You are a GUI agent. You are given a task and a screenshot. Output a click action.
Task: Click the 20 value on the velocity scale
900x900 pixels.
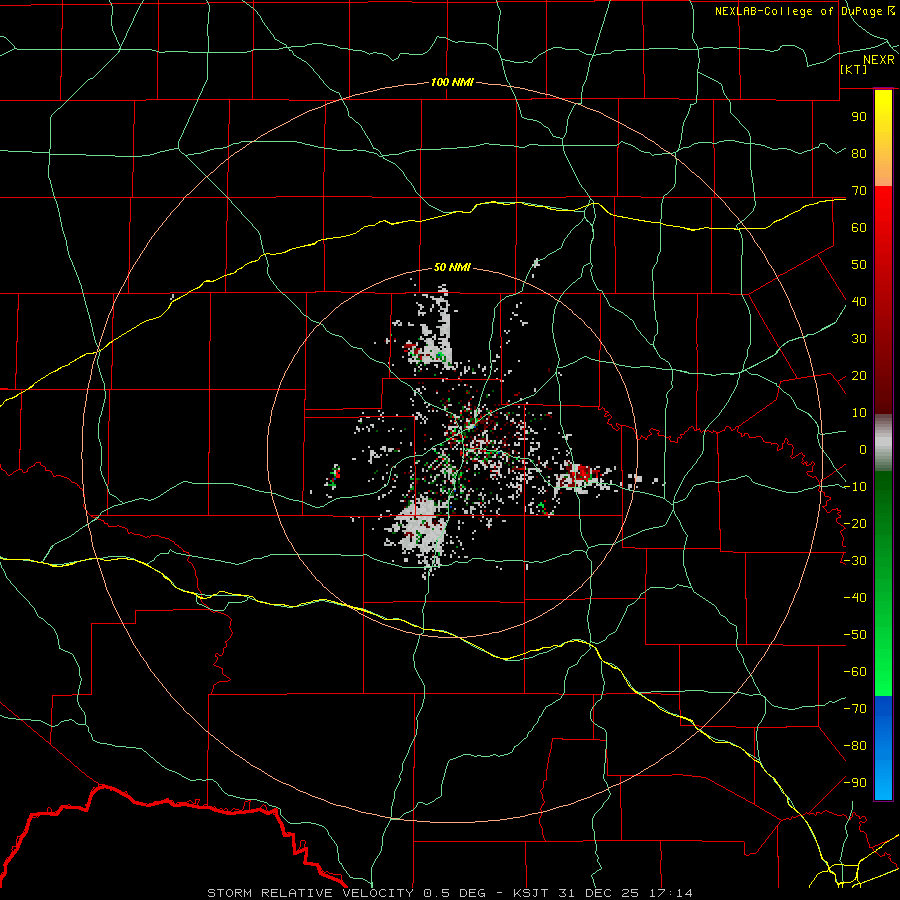tap(859, 375)
